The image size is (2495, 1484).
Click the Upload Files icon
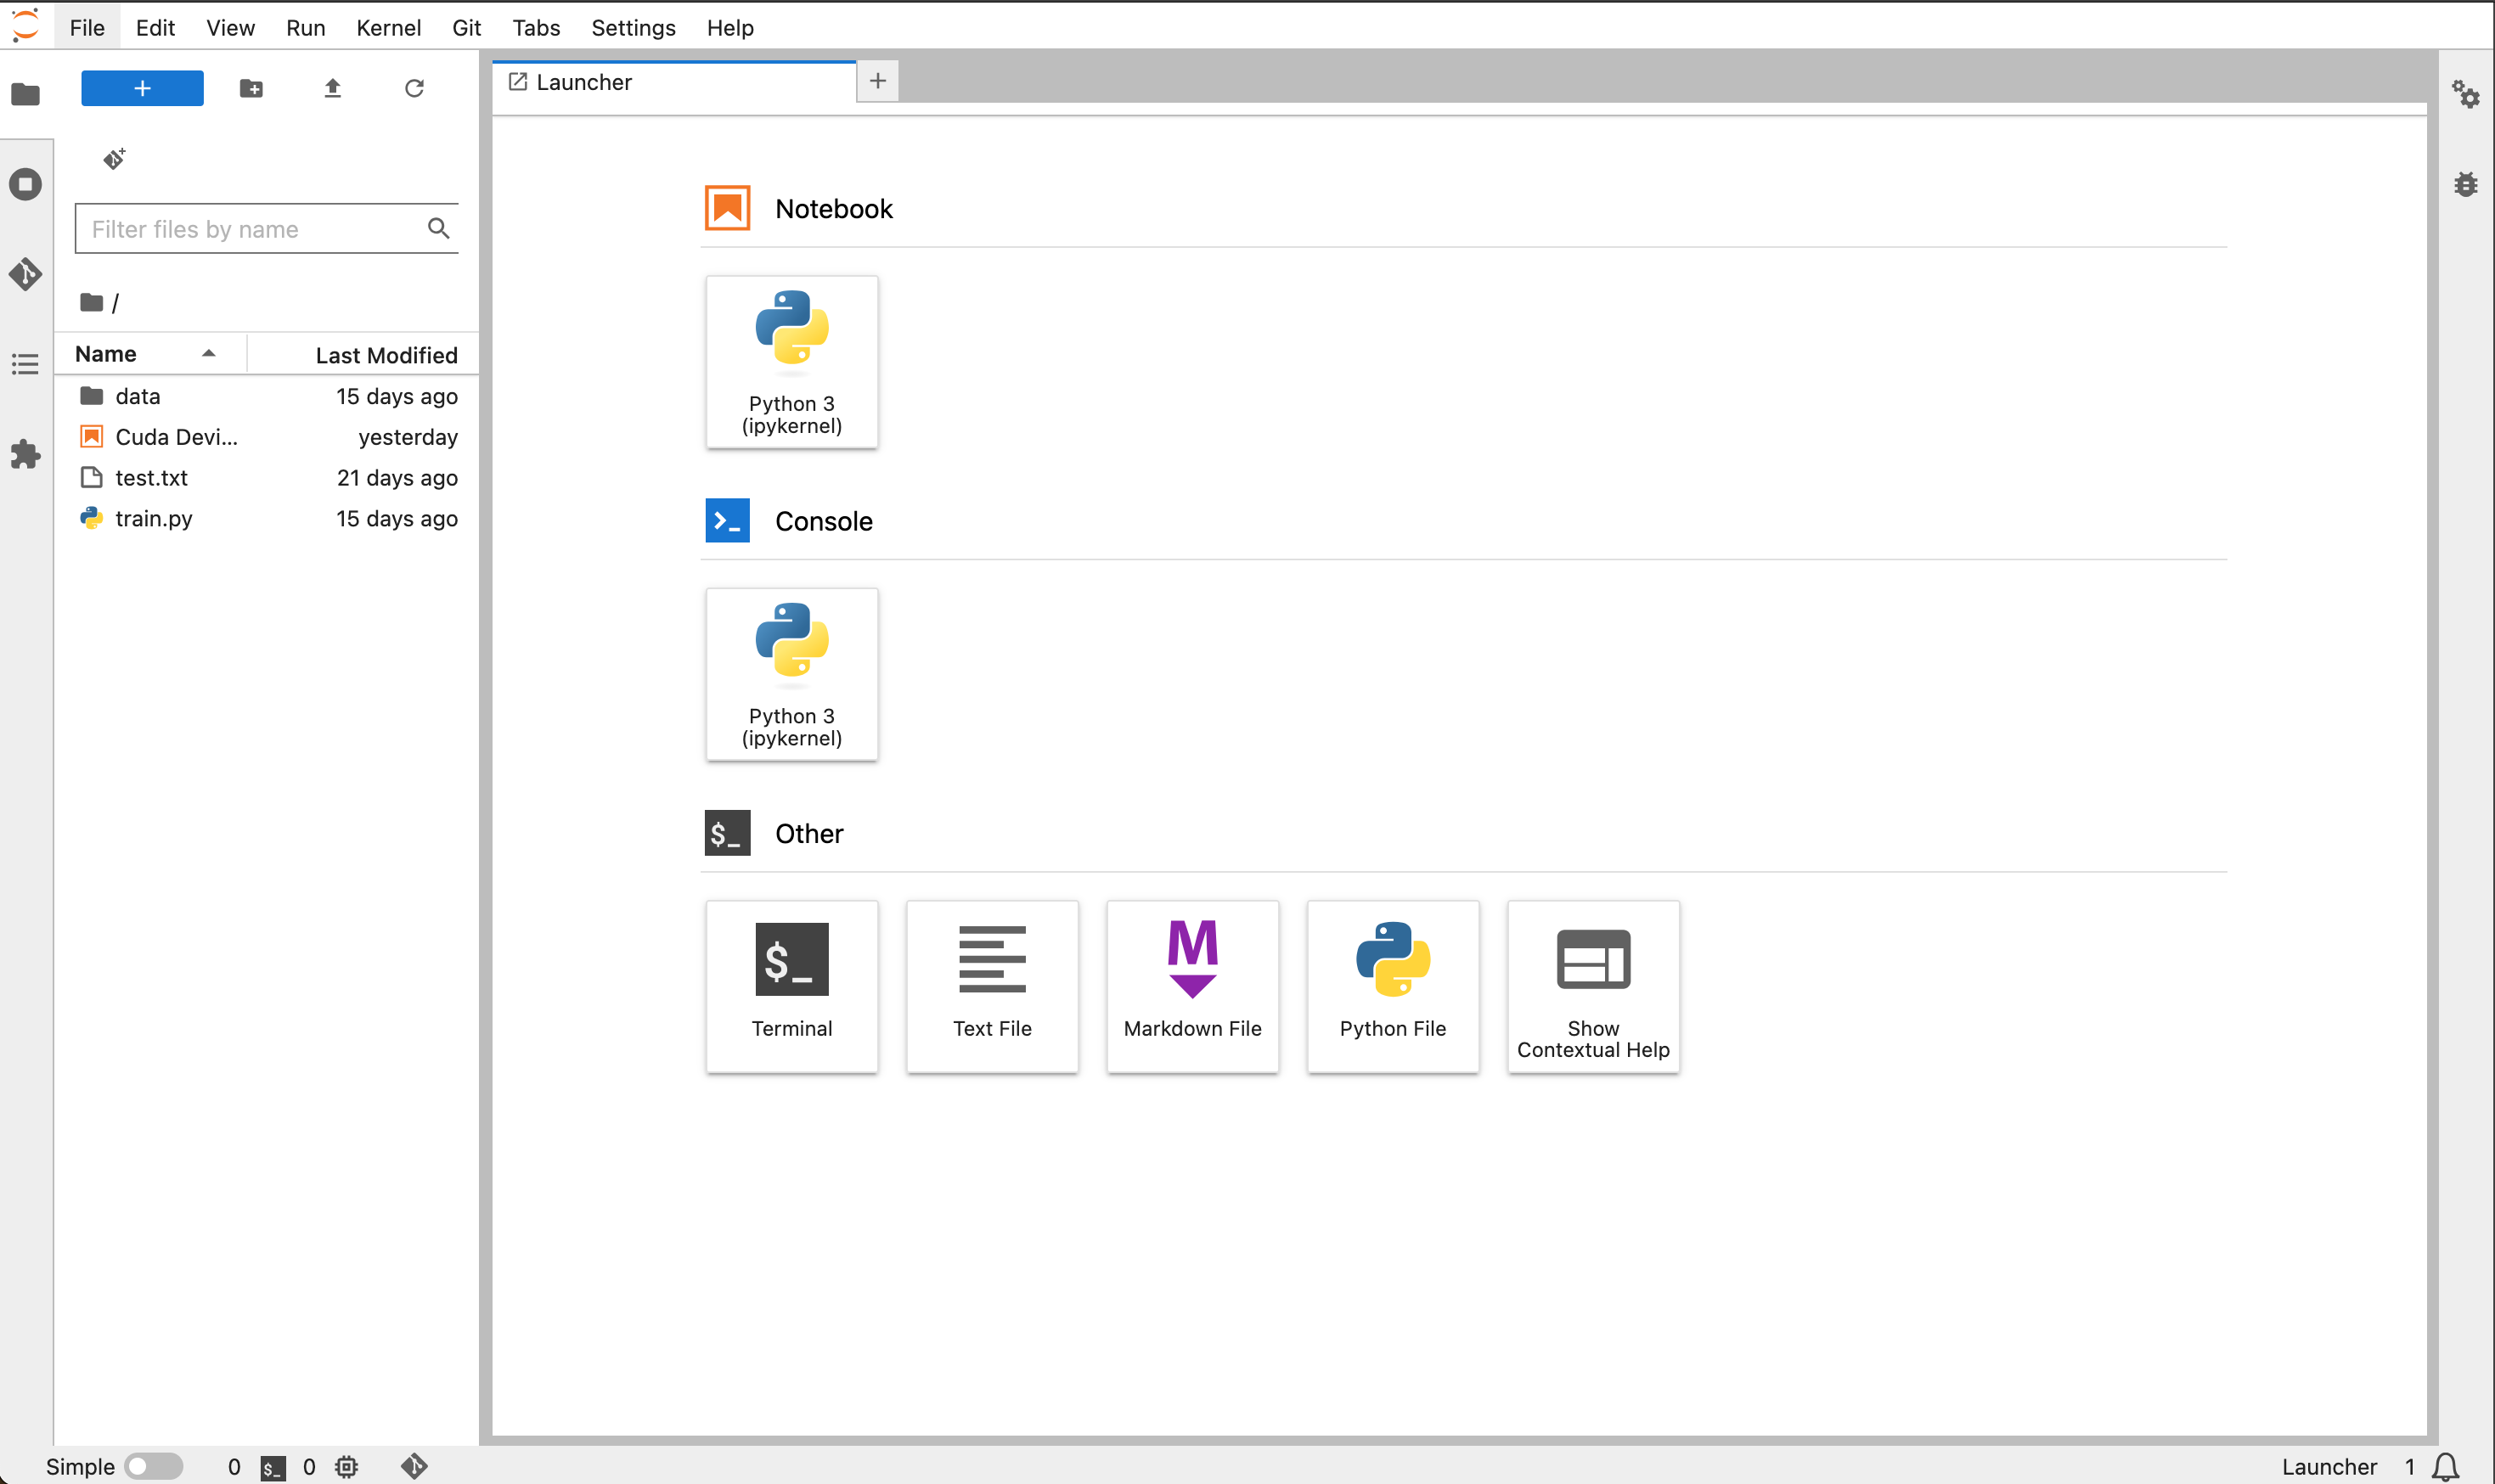(333, 88)
